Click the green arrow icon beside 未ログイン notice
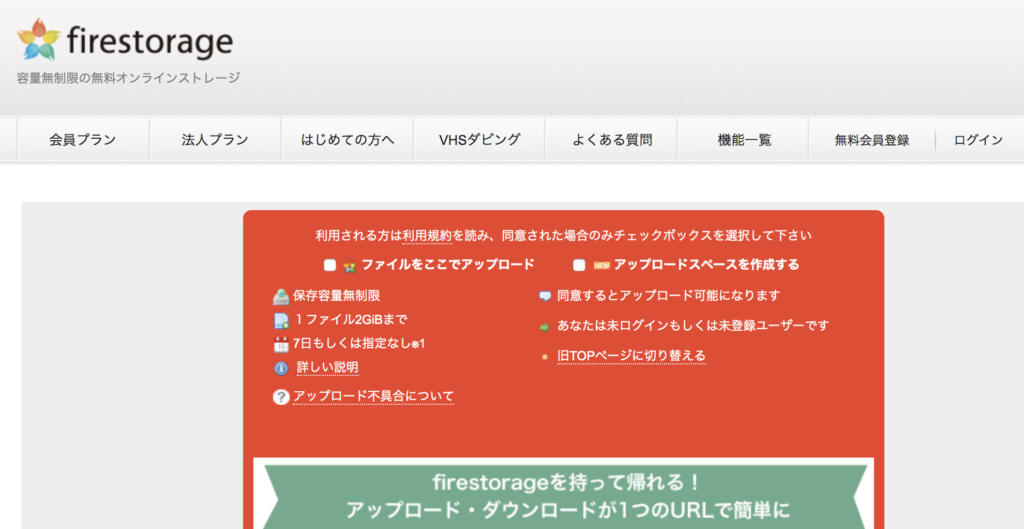This screenshot has height=529, width=1024. (x=545, y=327)
